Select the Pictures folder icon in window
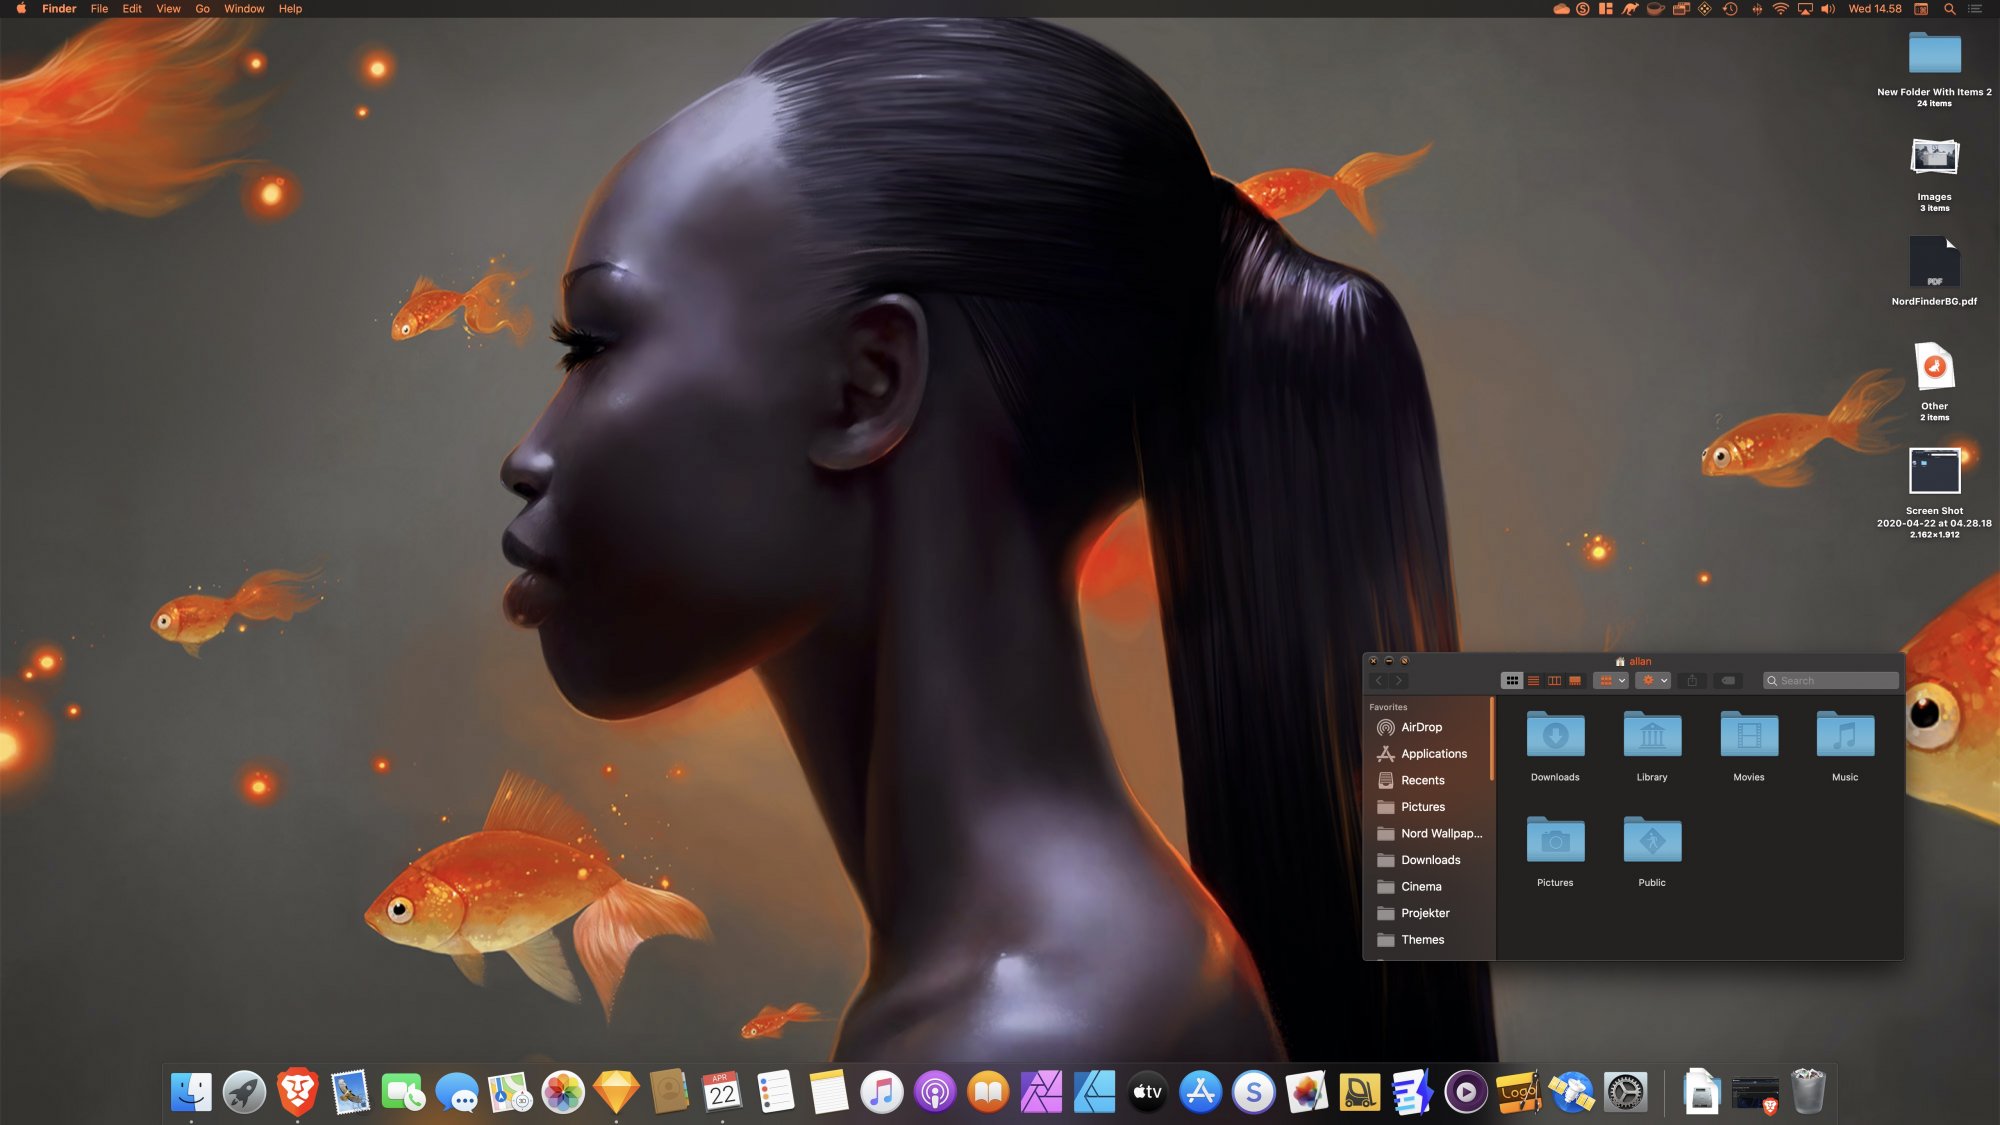Screen dimensions: 2000x1125 pyautogui.click(x=1555, y=840)
